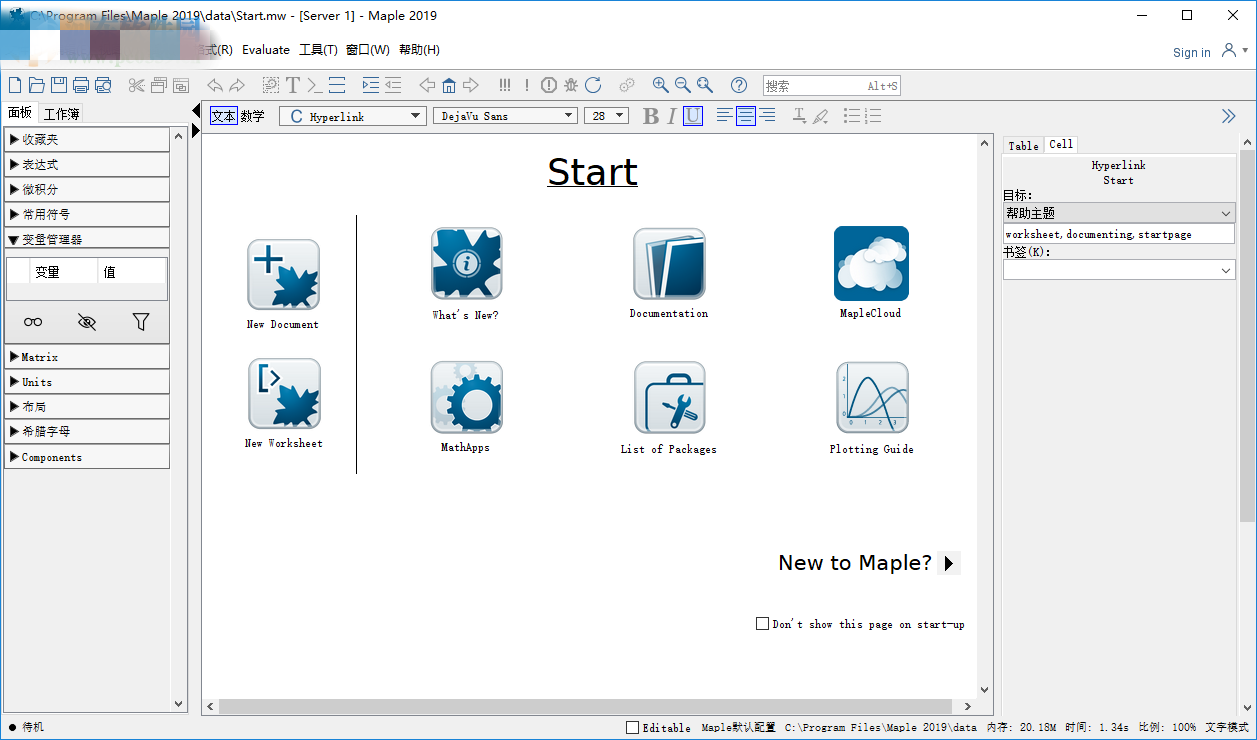1257x740 pixels.
Task: Open the What's New? icon
Action: tap(466, 263)
